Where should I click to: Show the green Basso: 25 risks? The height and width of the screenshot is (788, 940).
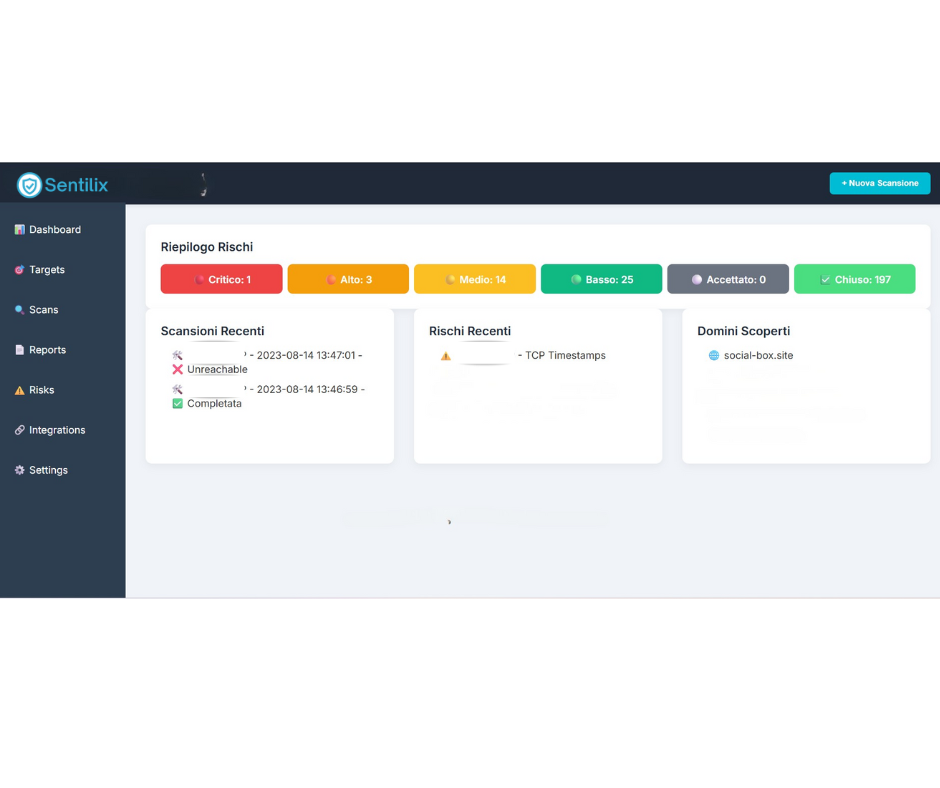coord(601,279)
